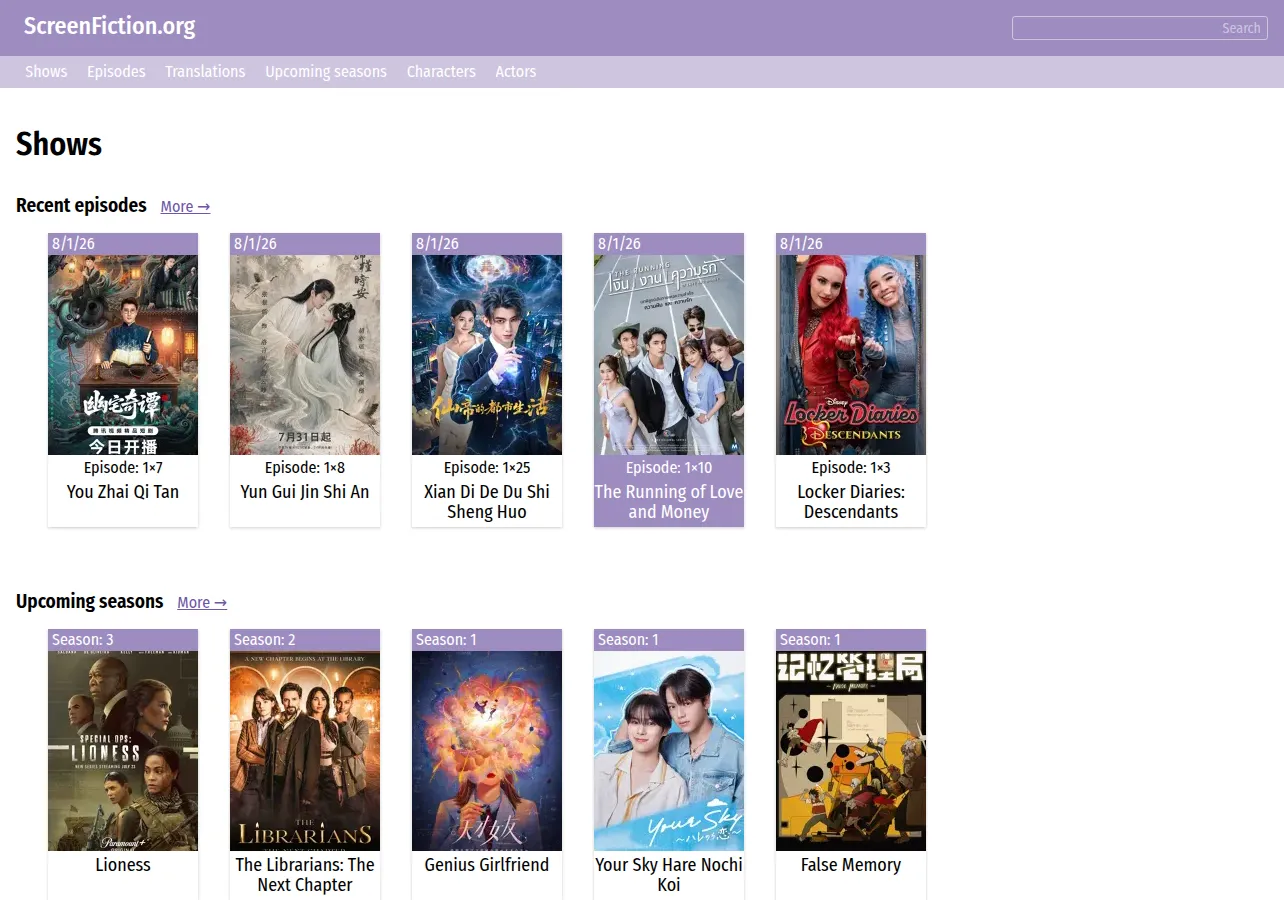
Task: Click the Episode: 1×25 label
Action: (487, 468)
